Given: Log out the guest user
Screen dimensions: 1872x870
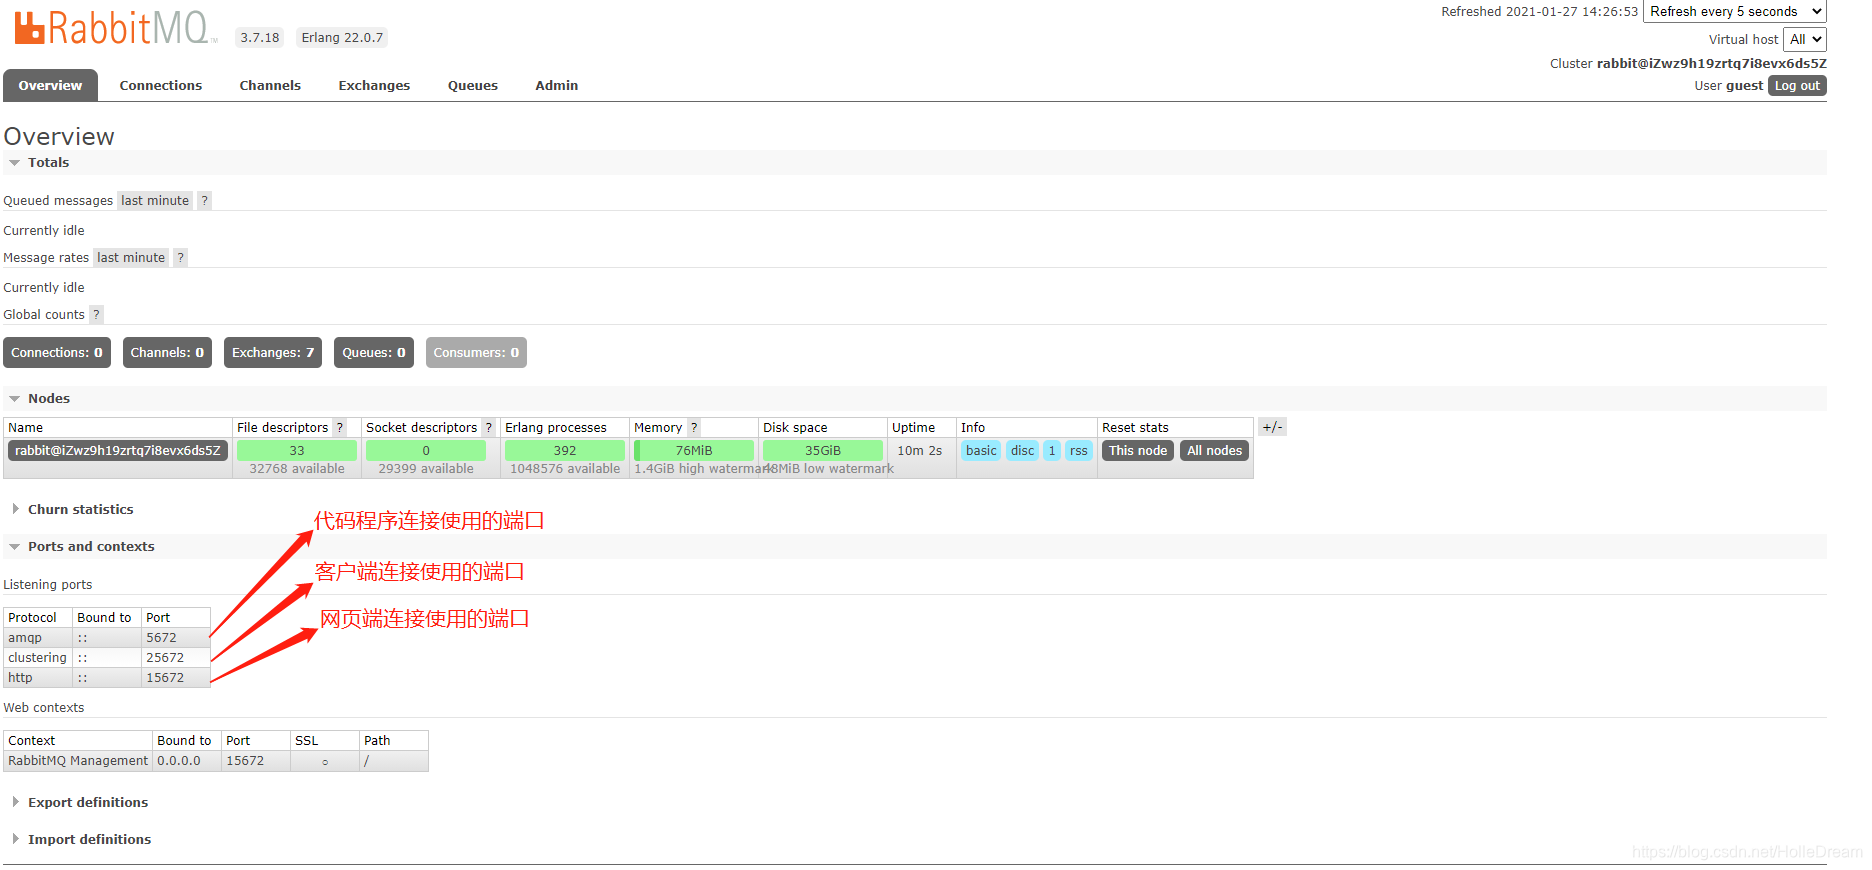Looking at the screenshot, I should point(1797,85).
